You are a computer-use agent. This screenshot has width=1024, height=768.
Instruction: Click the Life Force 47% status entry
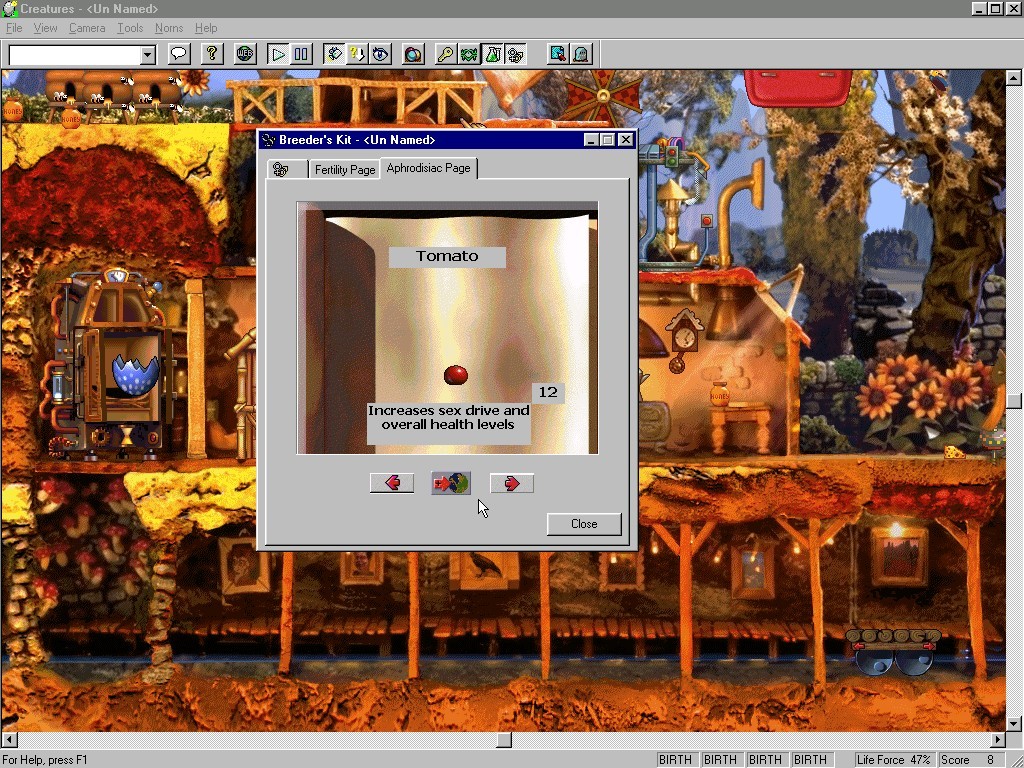click(893, 760)
